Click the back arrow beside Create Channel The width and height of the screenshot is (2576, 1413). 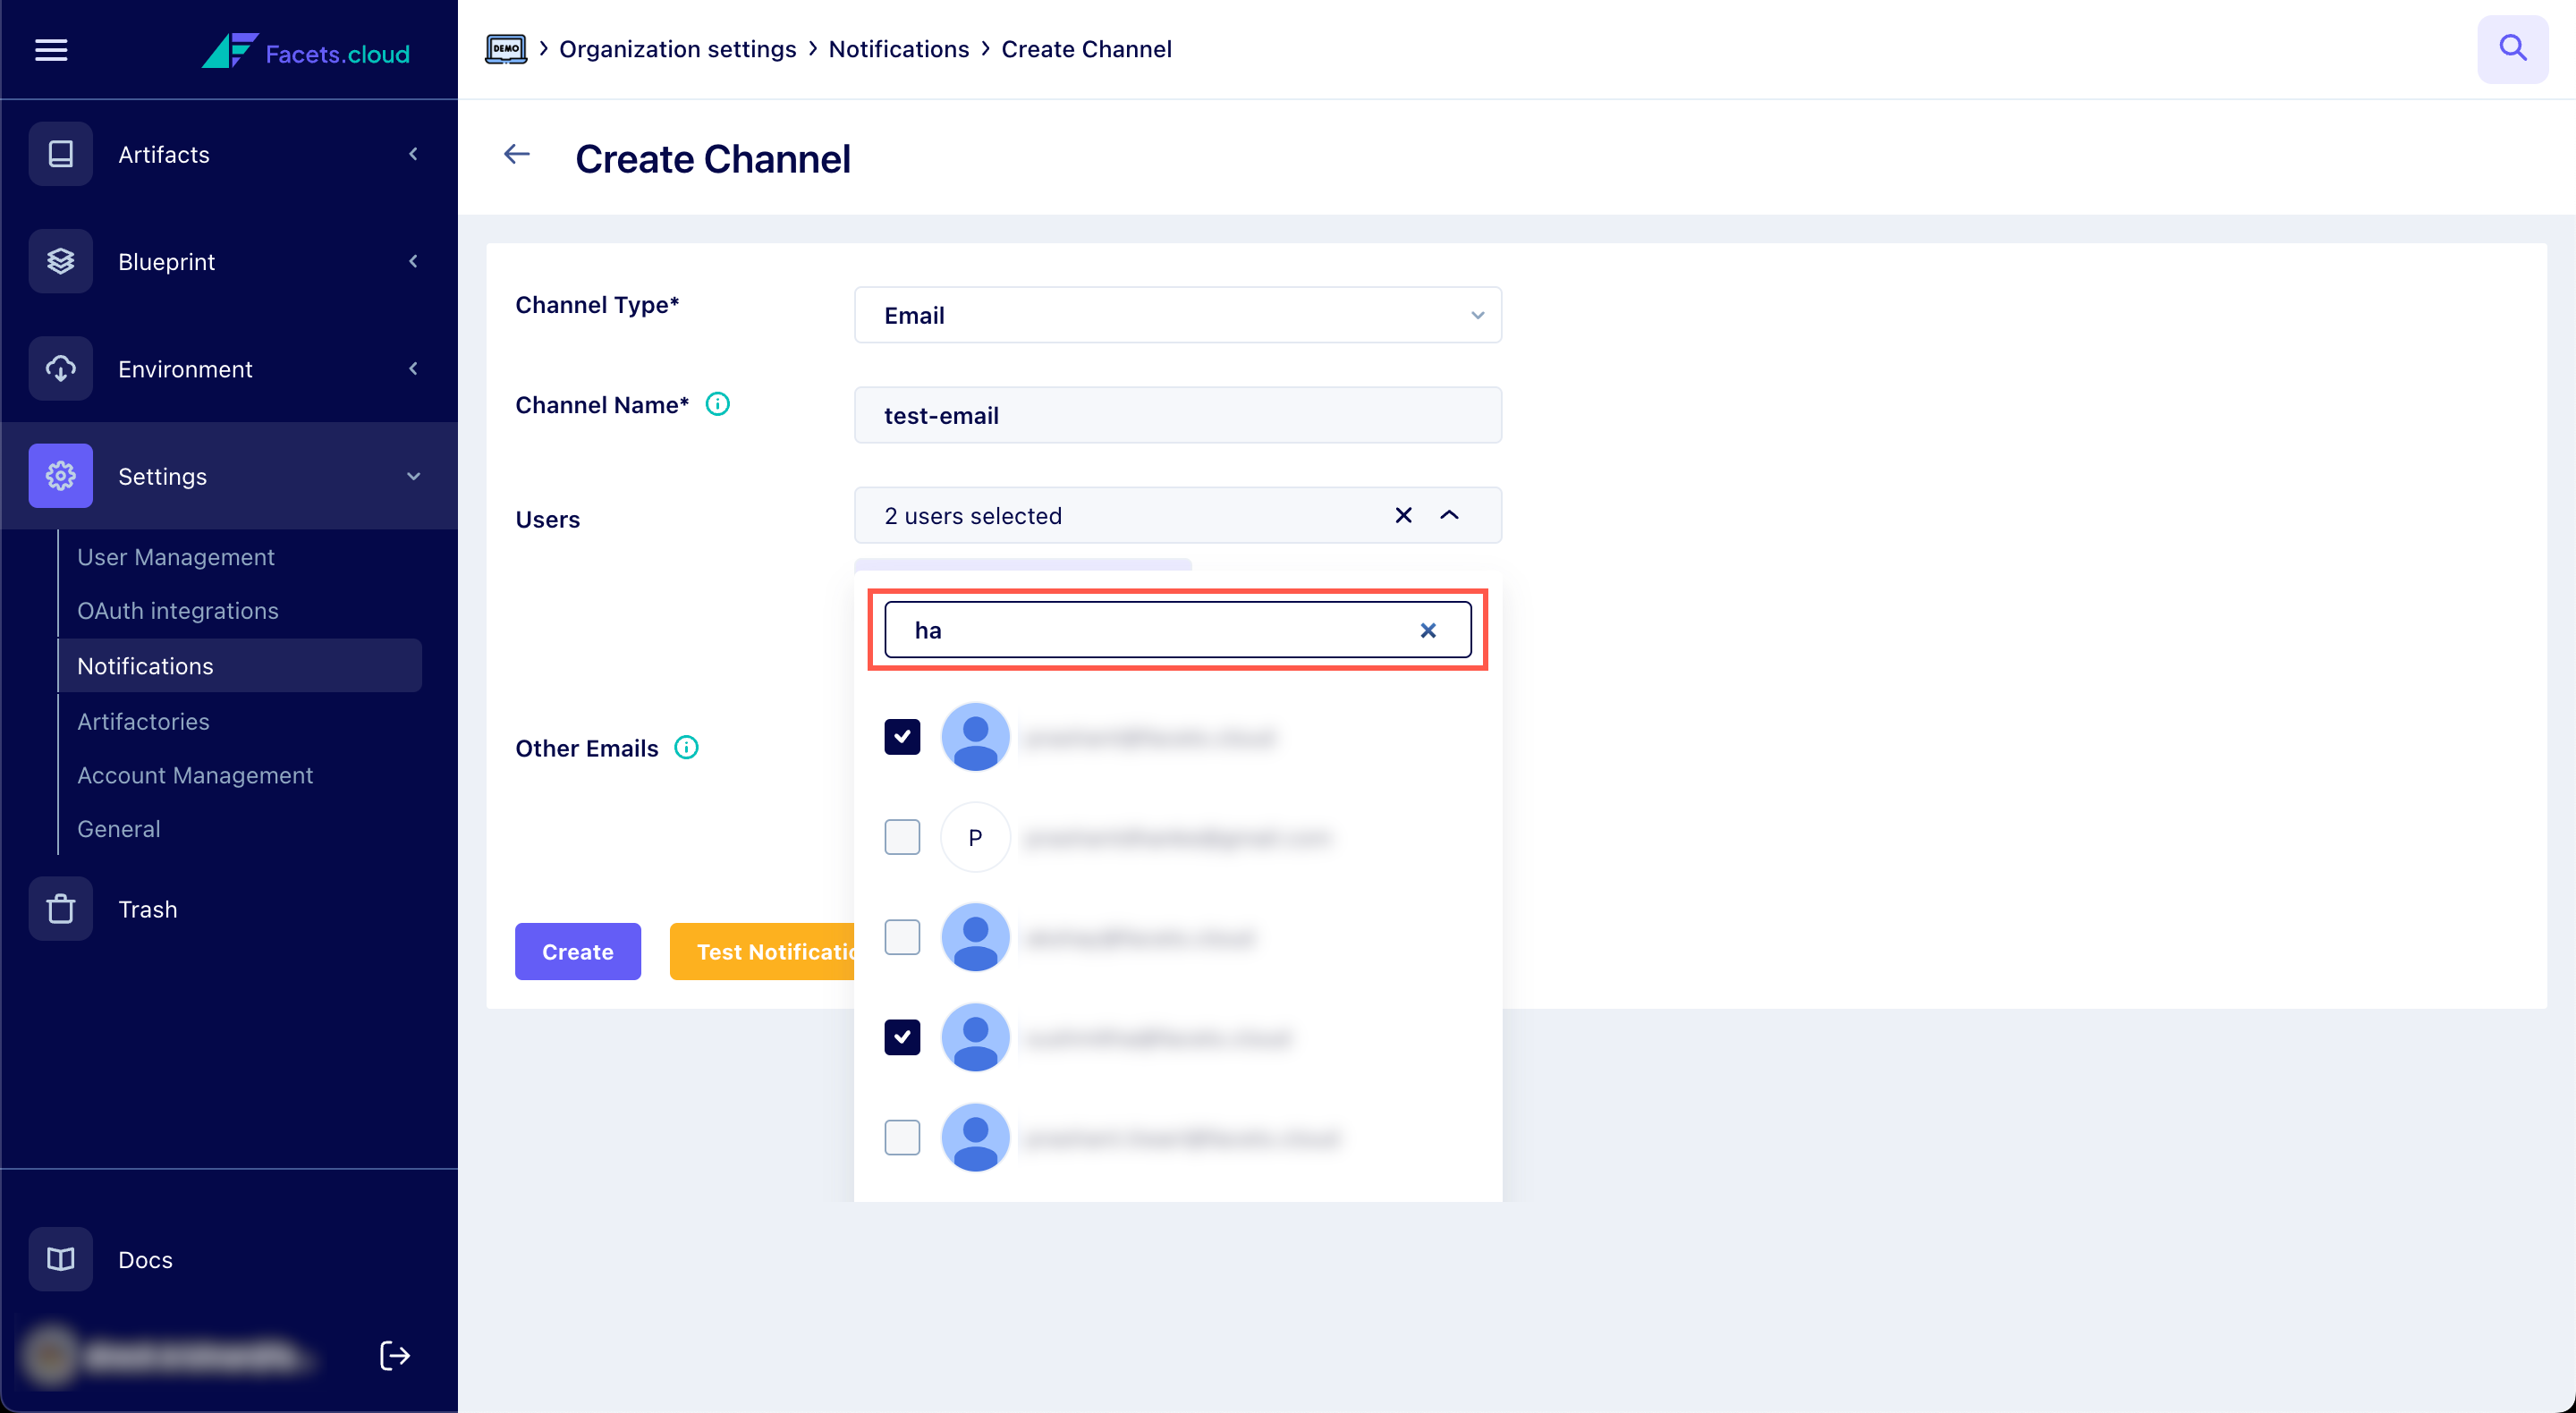coord(516,154)
